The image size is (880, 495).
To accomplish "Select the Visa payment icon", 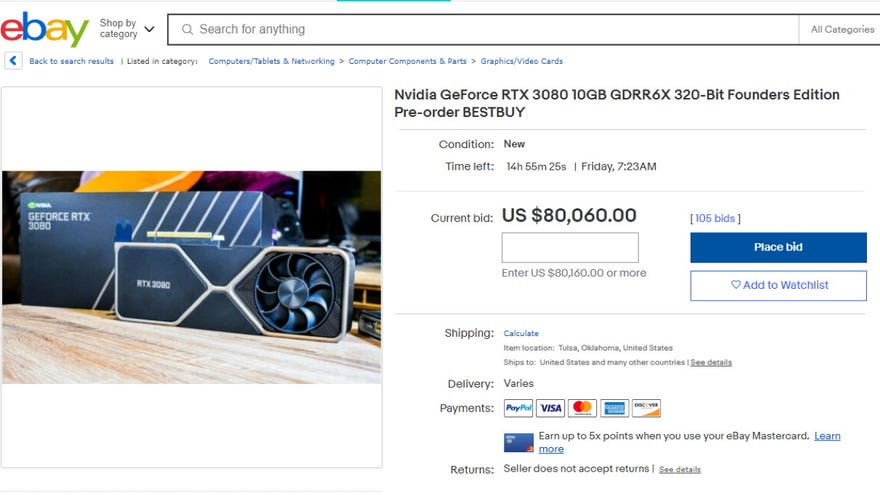I will (x=550, y=408).
